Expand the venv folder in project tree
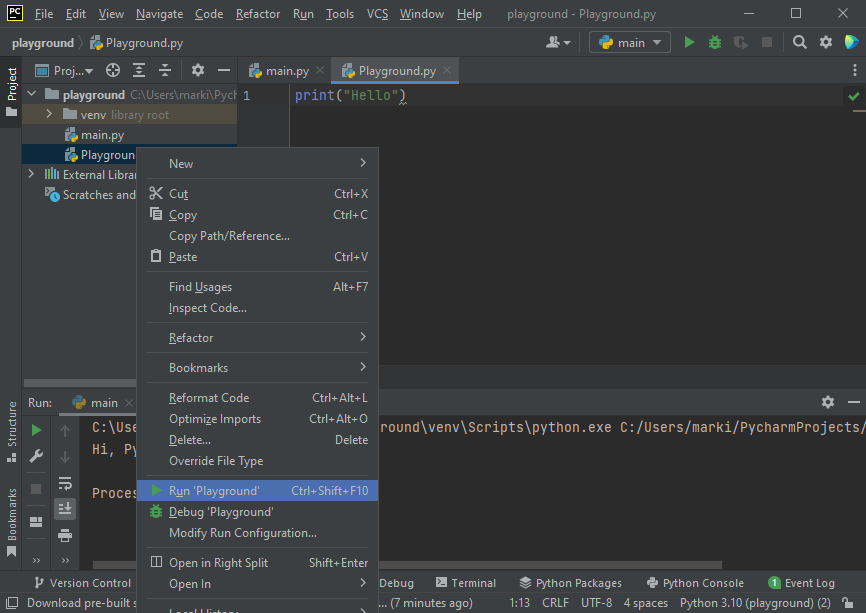866x613 pixels. point(48,114)
